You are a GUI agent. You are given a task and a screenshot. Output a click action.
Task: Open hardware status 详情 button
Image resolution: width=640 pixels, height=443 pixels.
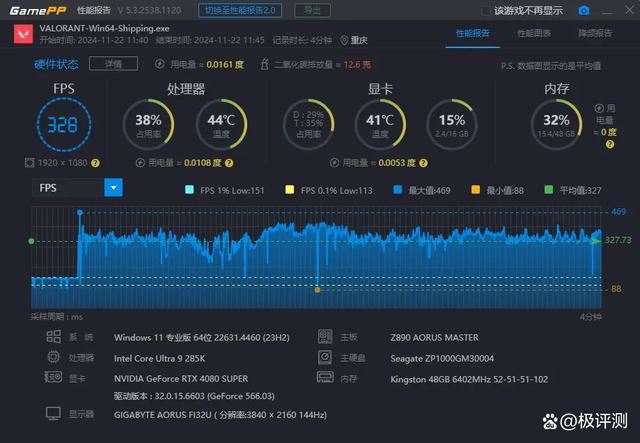pos(113,64)
